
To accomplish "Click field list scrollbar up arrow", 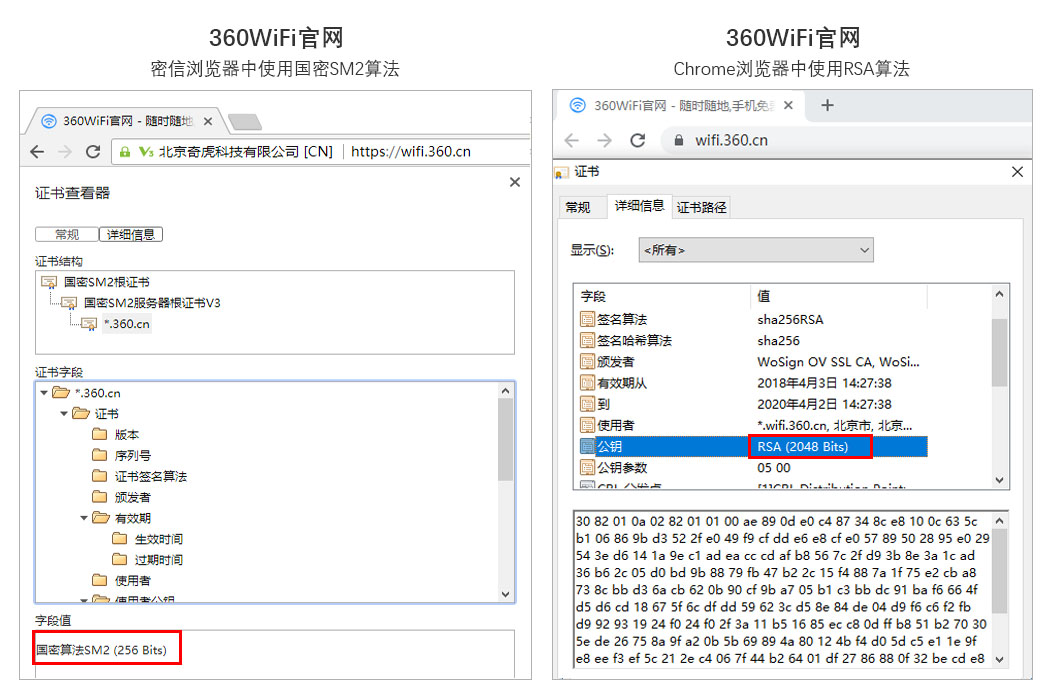I will [x=999, y=294].
